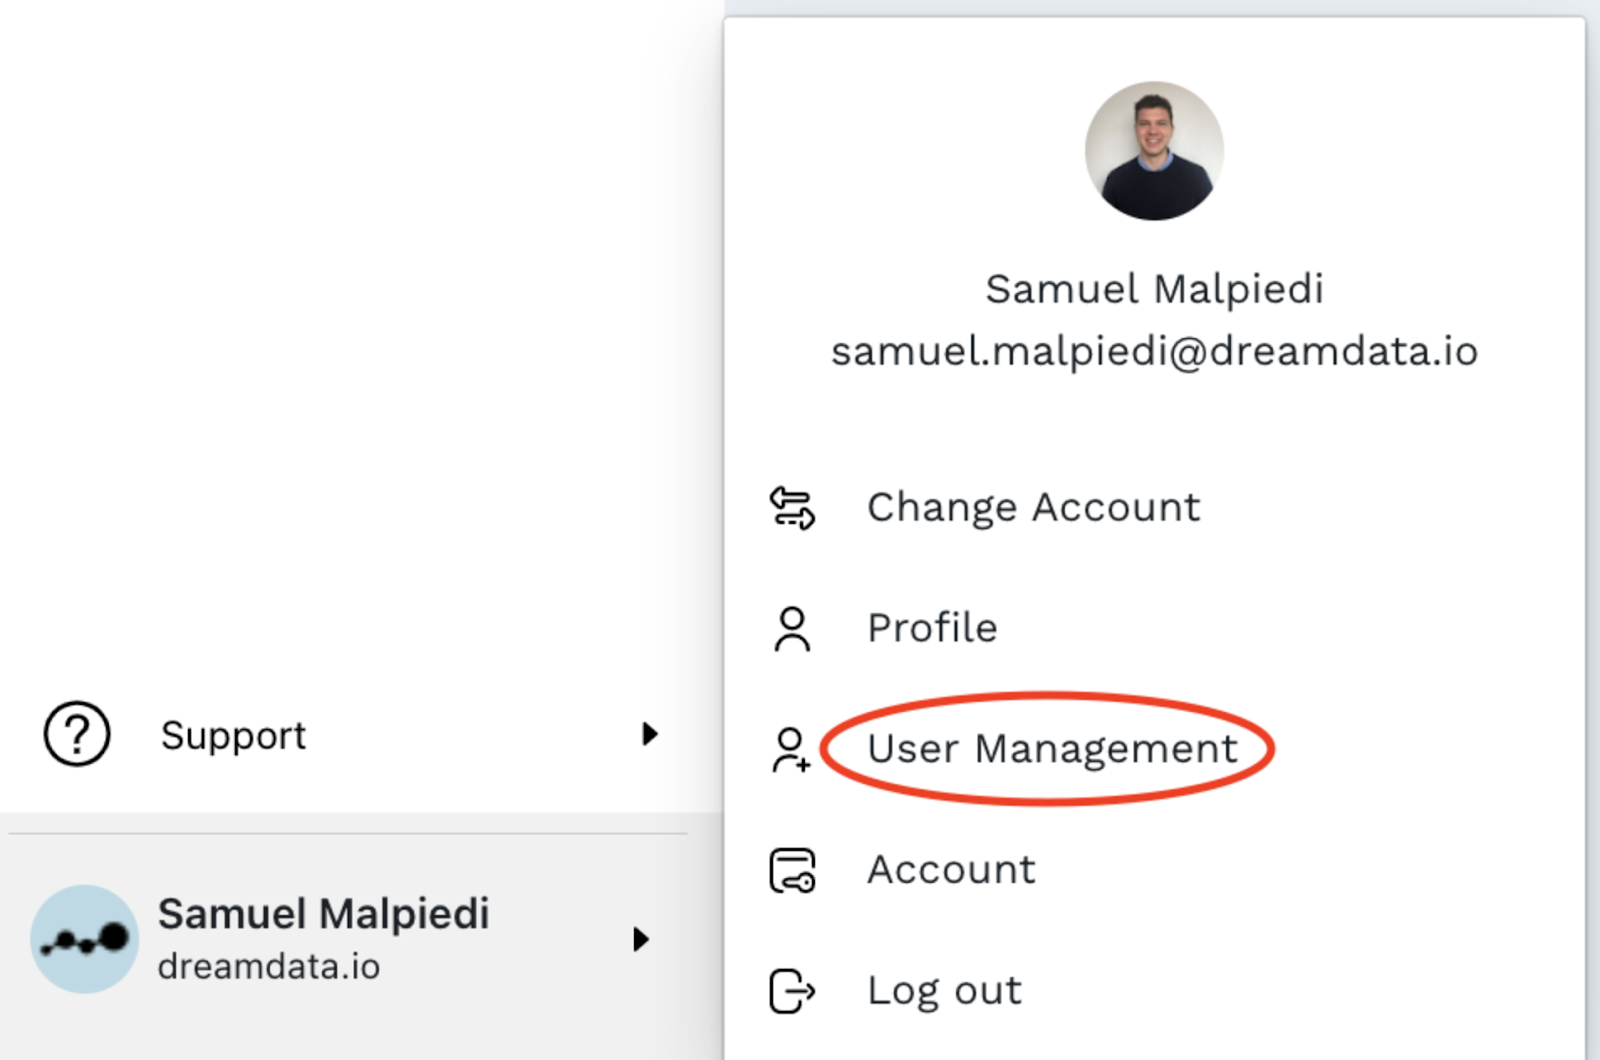This screenshot has width=1600, height=1060.
Task: Click the User Management add-person icon
Action: coord(791,750)
